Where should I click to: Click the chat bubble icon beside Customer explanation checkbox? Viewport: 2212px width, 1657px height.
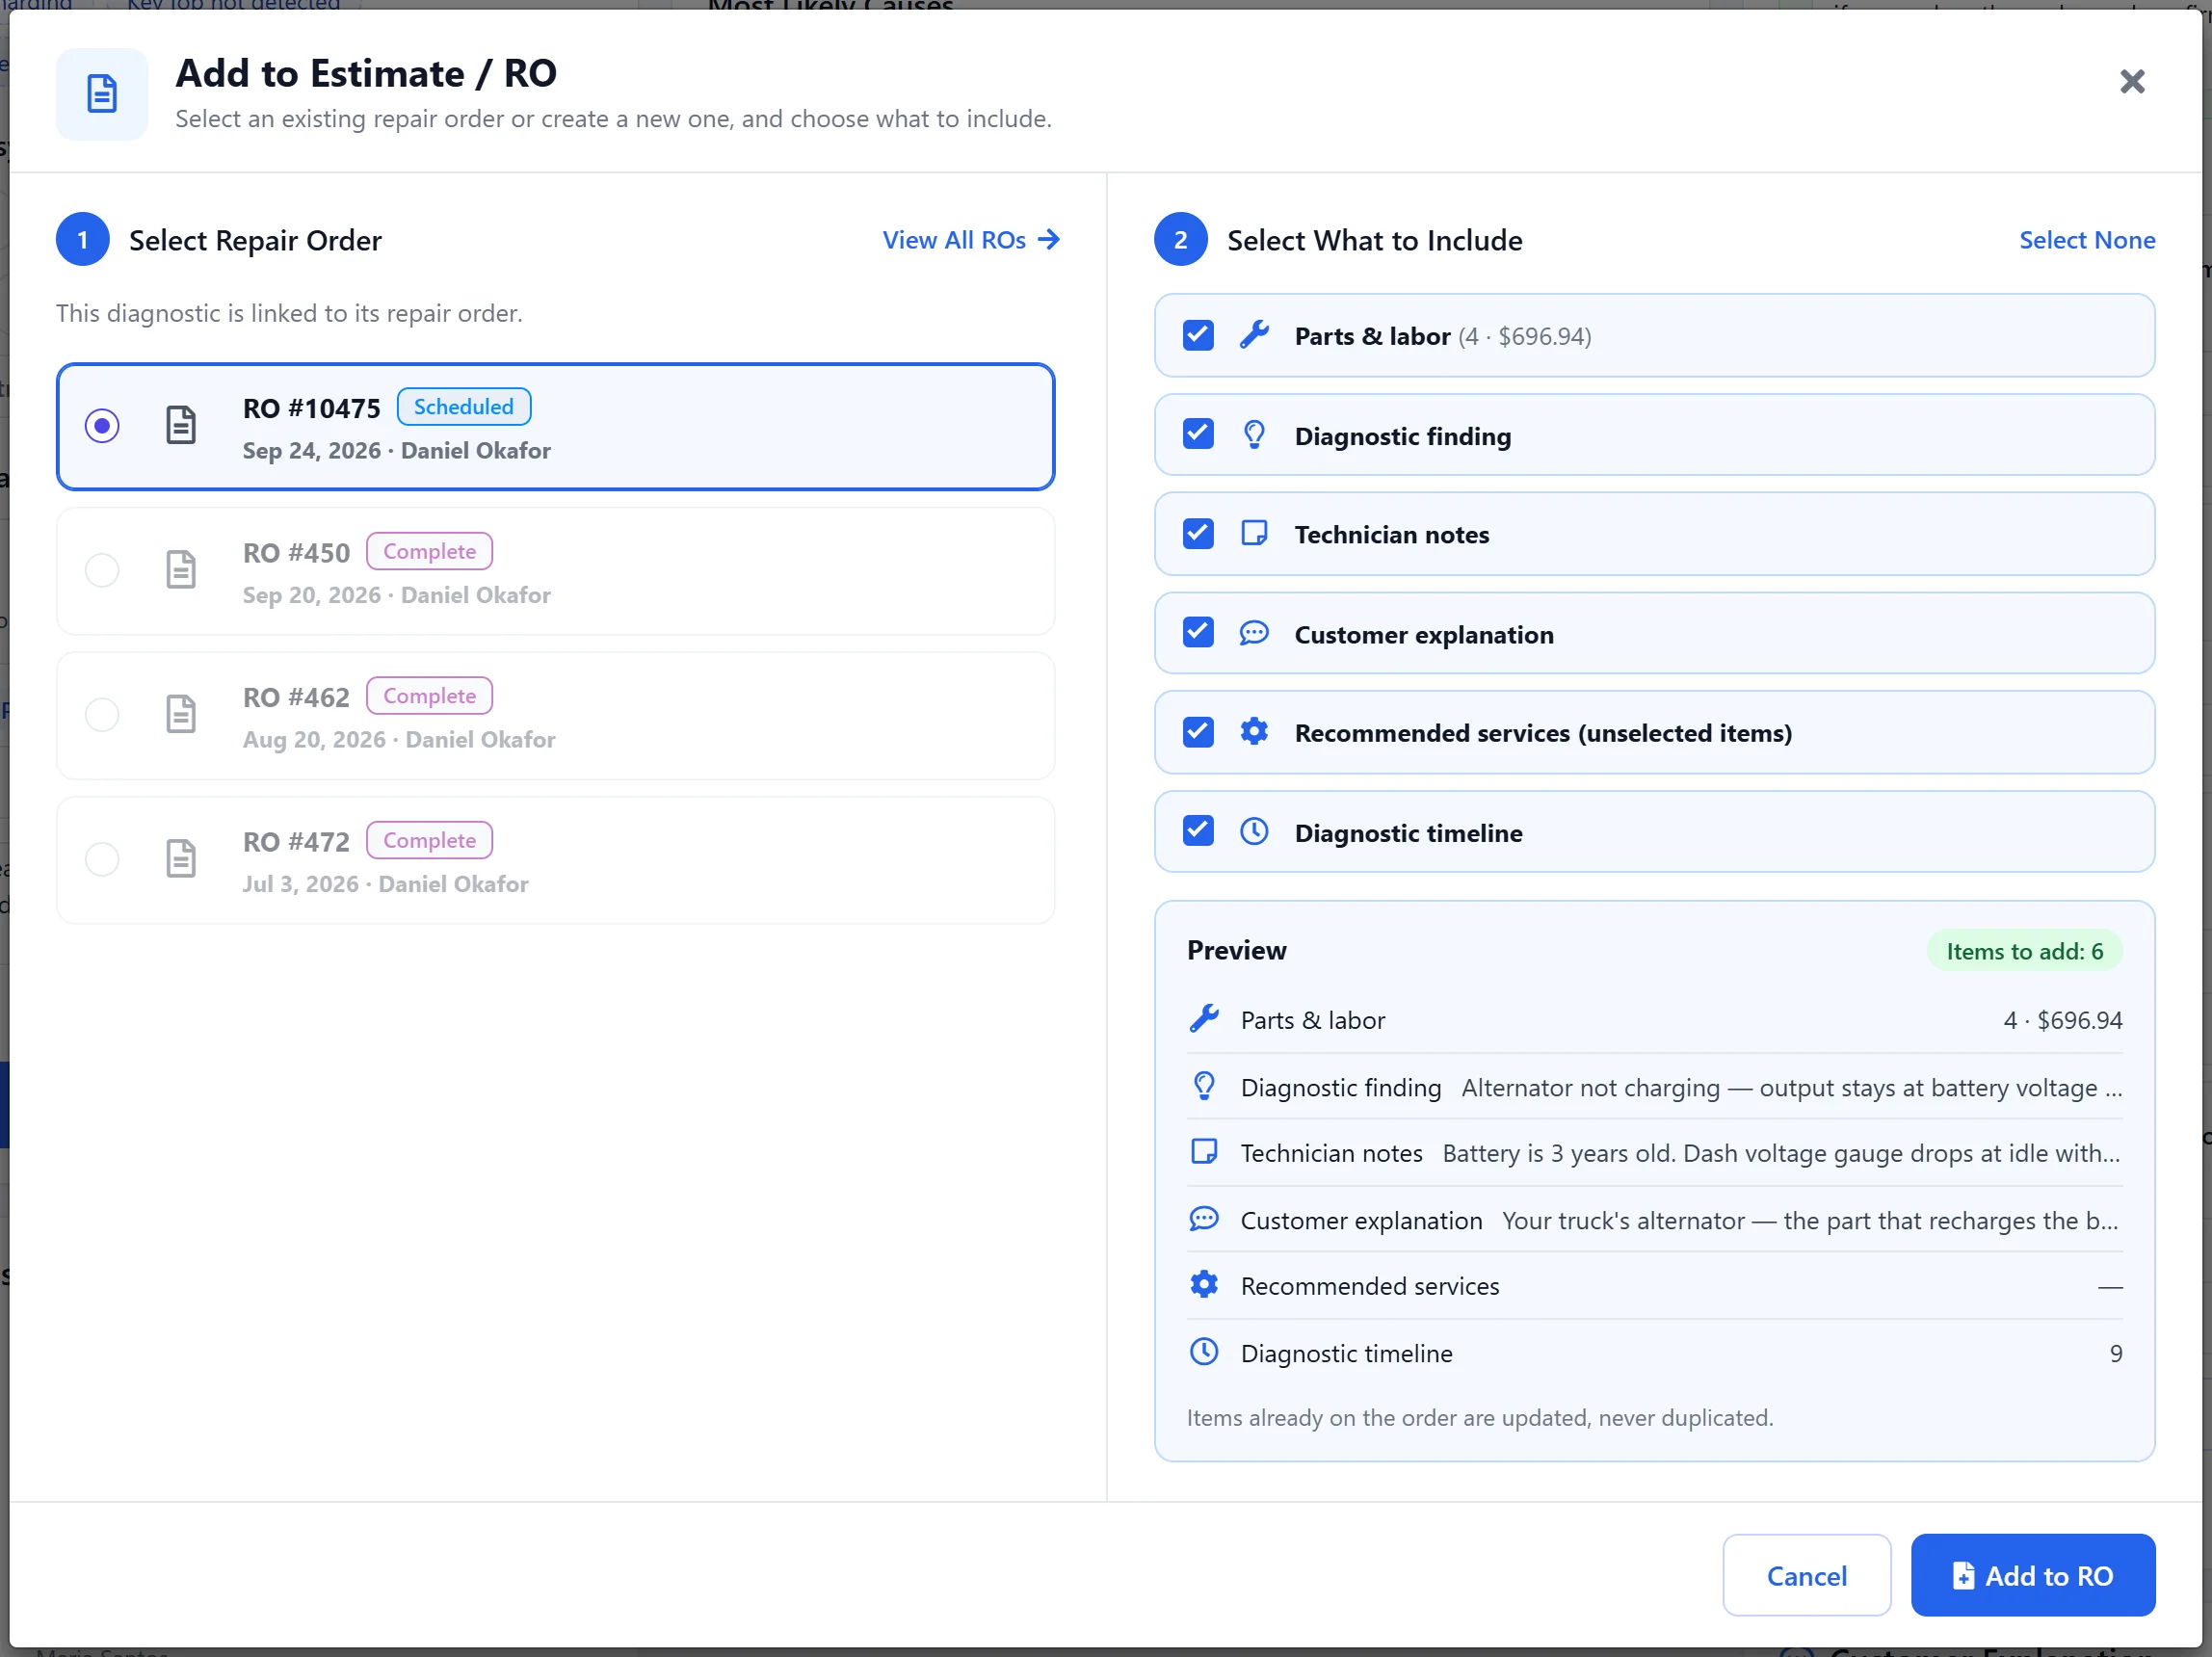tap(1254, 633)
